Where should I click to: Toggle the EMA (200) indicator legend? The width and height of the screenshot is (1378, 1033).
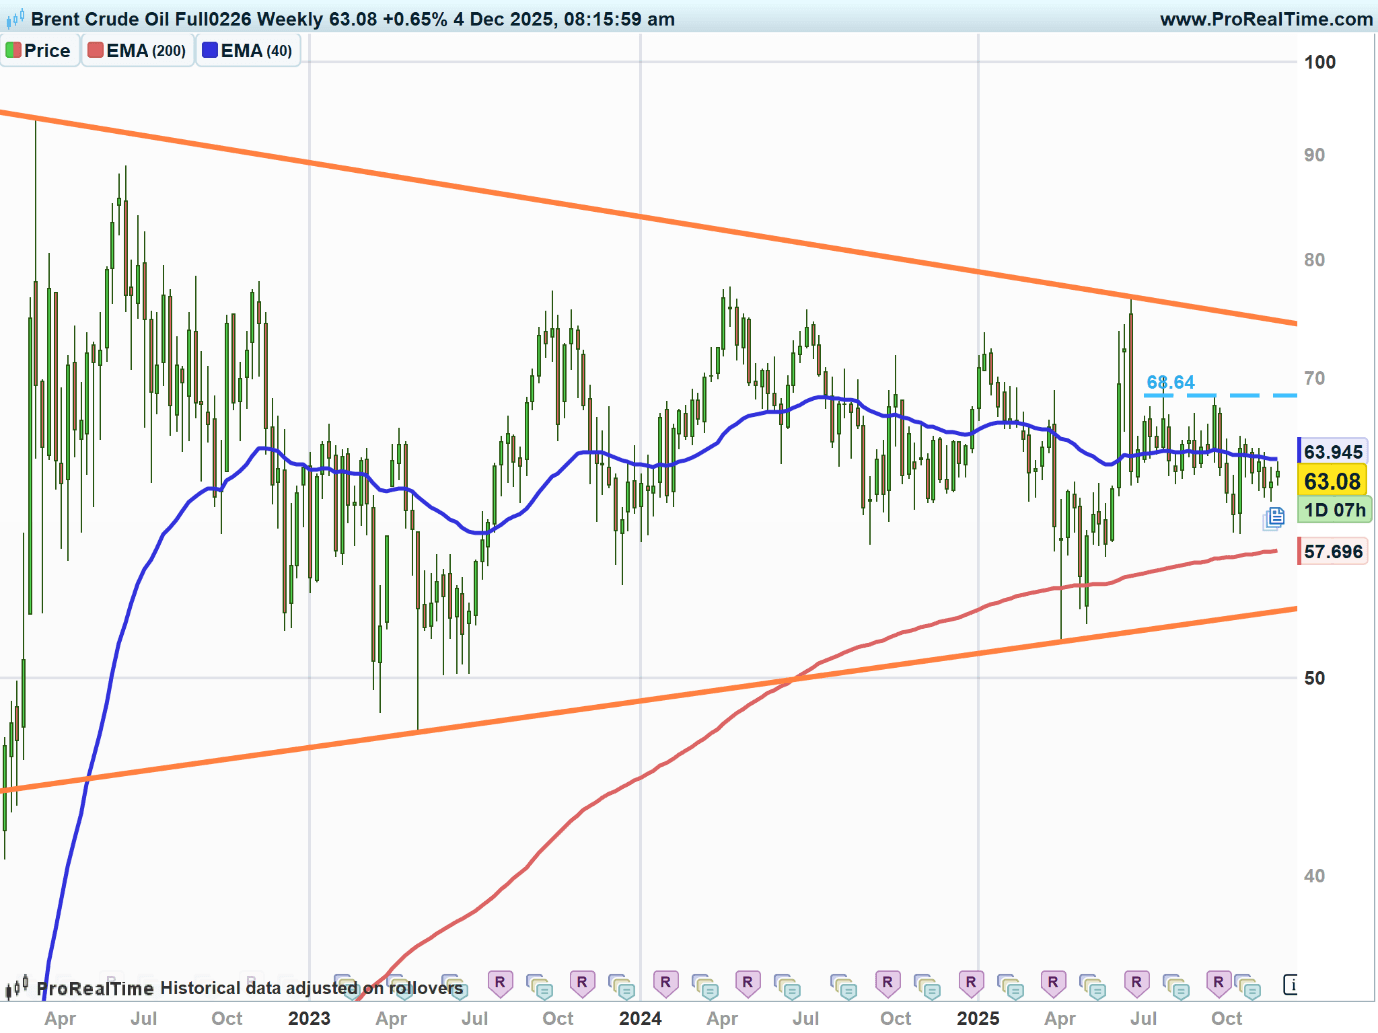click(x=137, y=50)
